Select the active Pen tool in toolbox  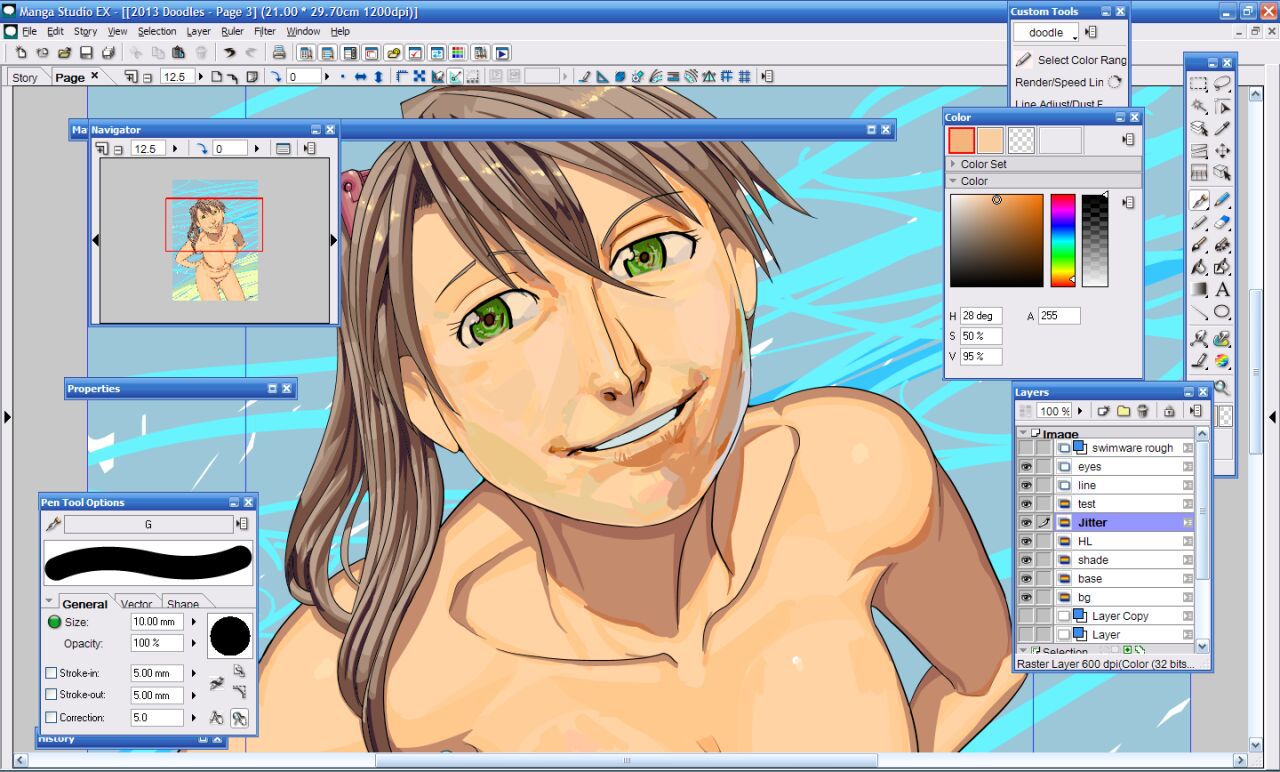click(1199, 201)
